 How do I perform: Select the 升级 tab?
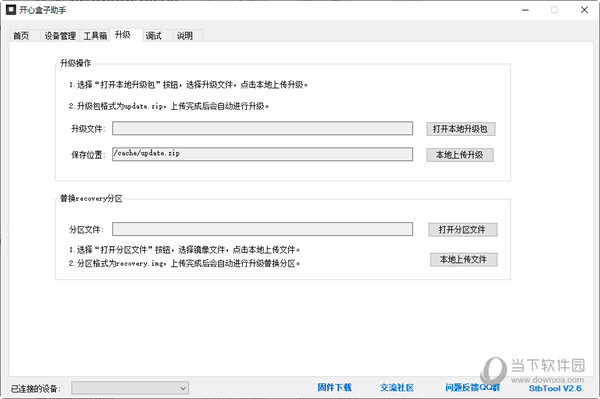point(122,35)
